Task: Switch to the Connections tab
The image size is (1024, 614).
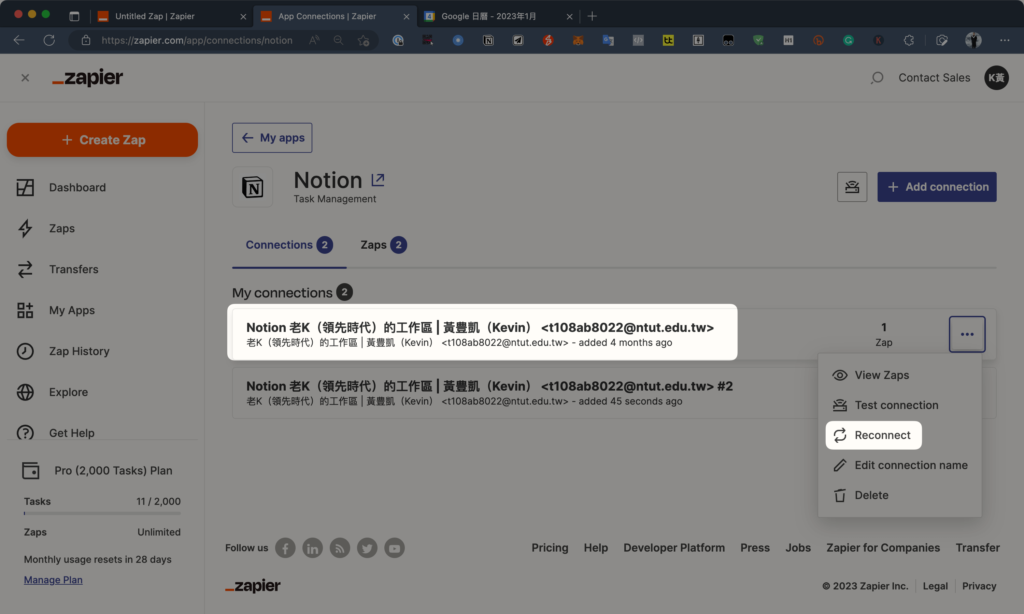Action: 289,245
